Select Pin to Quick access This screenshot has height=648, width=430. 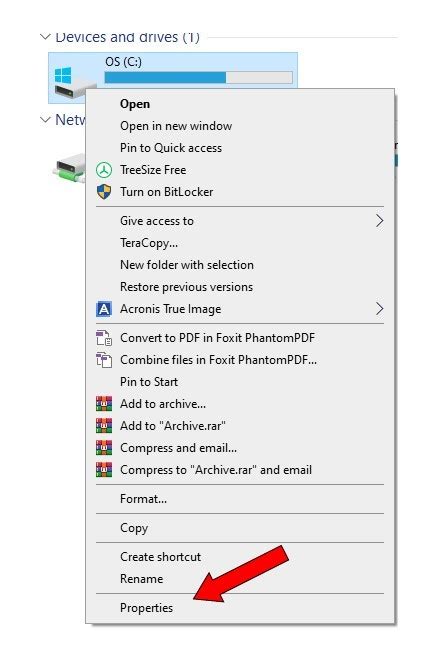point(171,148)
